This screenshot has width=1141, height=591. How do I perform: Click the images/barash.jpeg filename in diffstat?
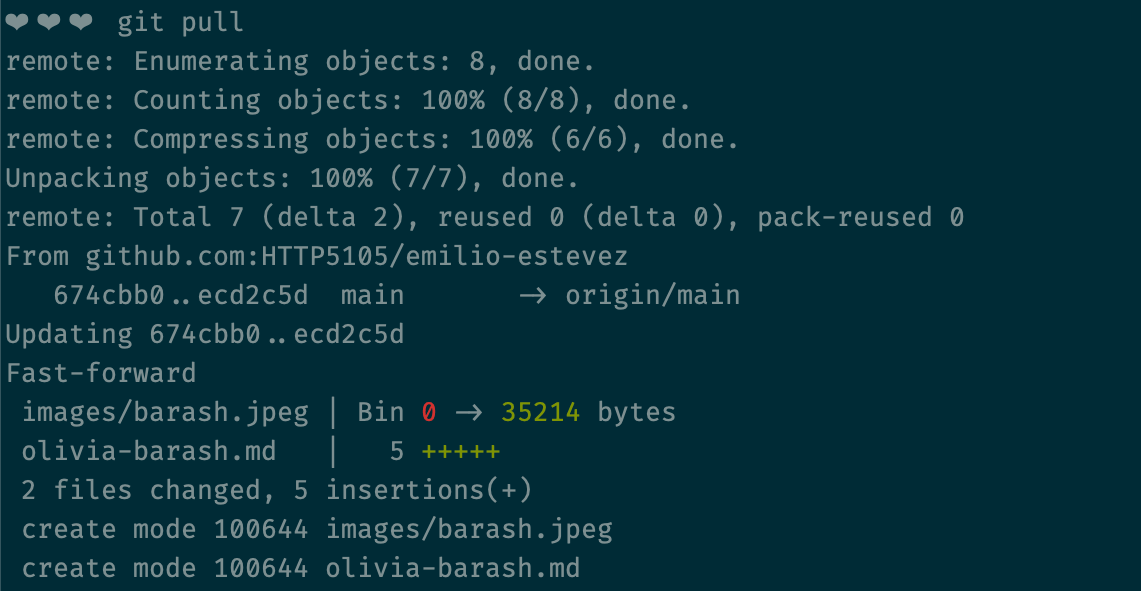click(165, 413)
